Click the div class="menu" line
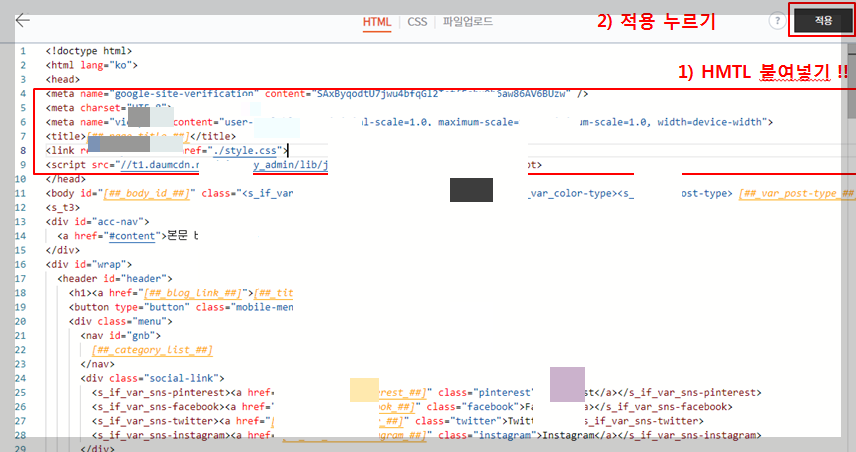Image resolution: width=856 pixels, height=452 pixels. (x=121, y=321)
